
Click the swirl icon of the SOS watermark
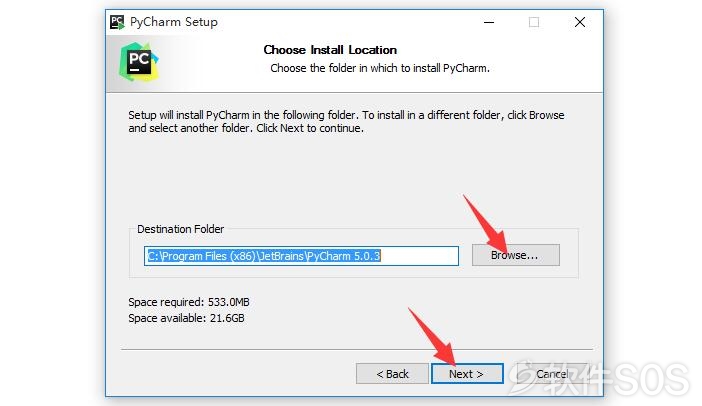pyautogui.click(x=526, y=376)
